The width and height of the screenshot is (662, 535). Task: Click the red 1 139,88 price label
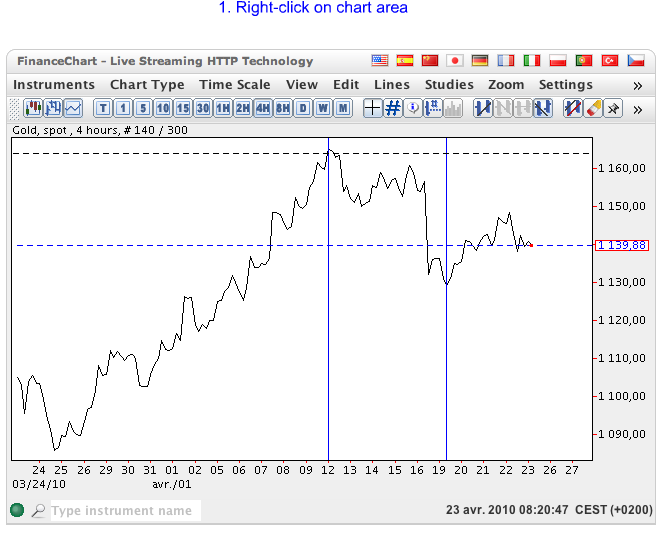point(621,245)
